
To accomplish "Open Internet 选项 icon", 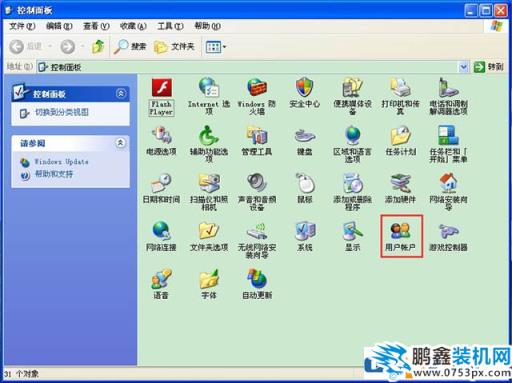I will click(x=209, y=96).
